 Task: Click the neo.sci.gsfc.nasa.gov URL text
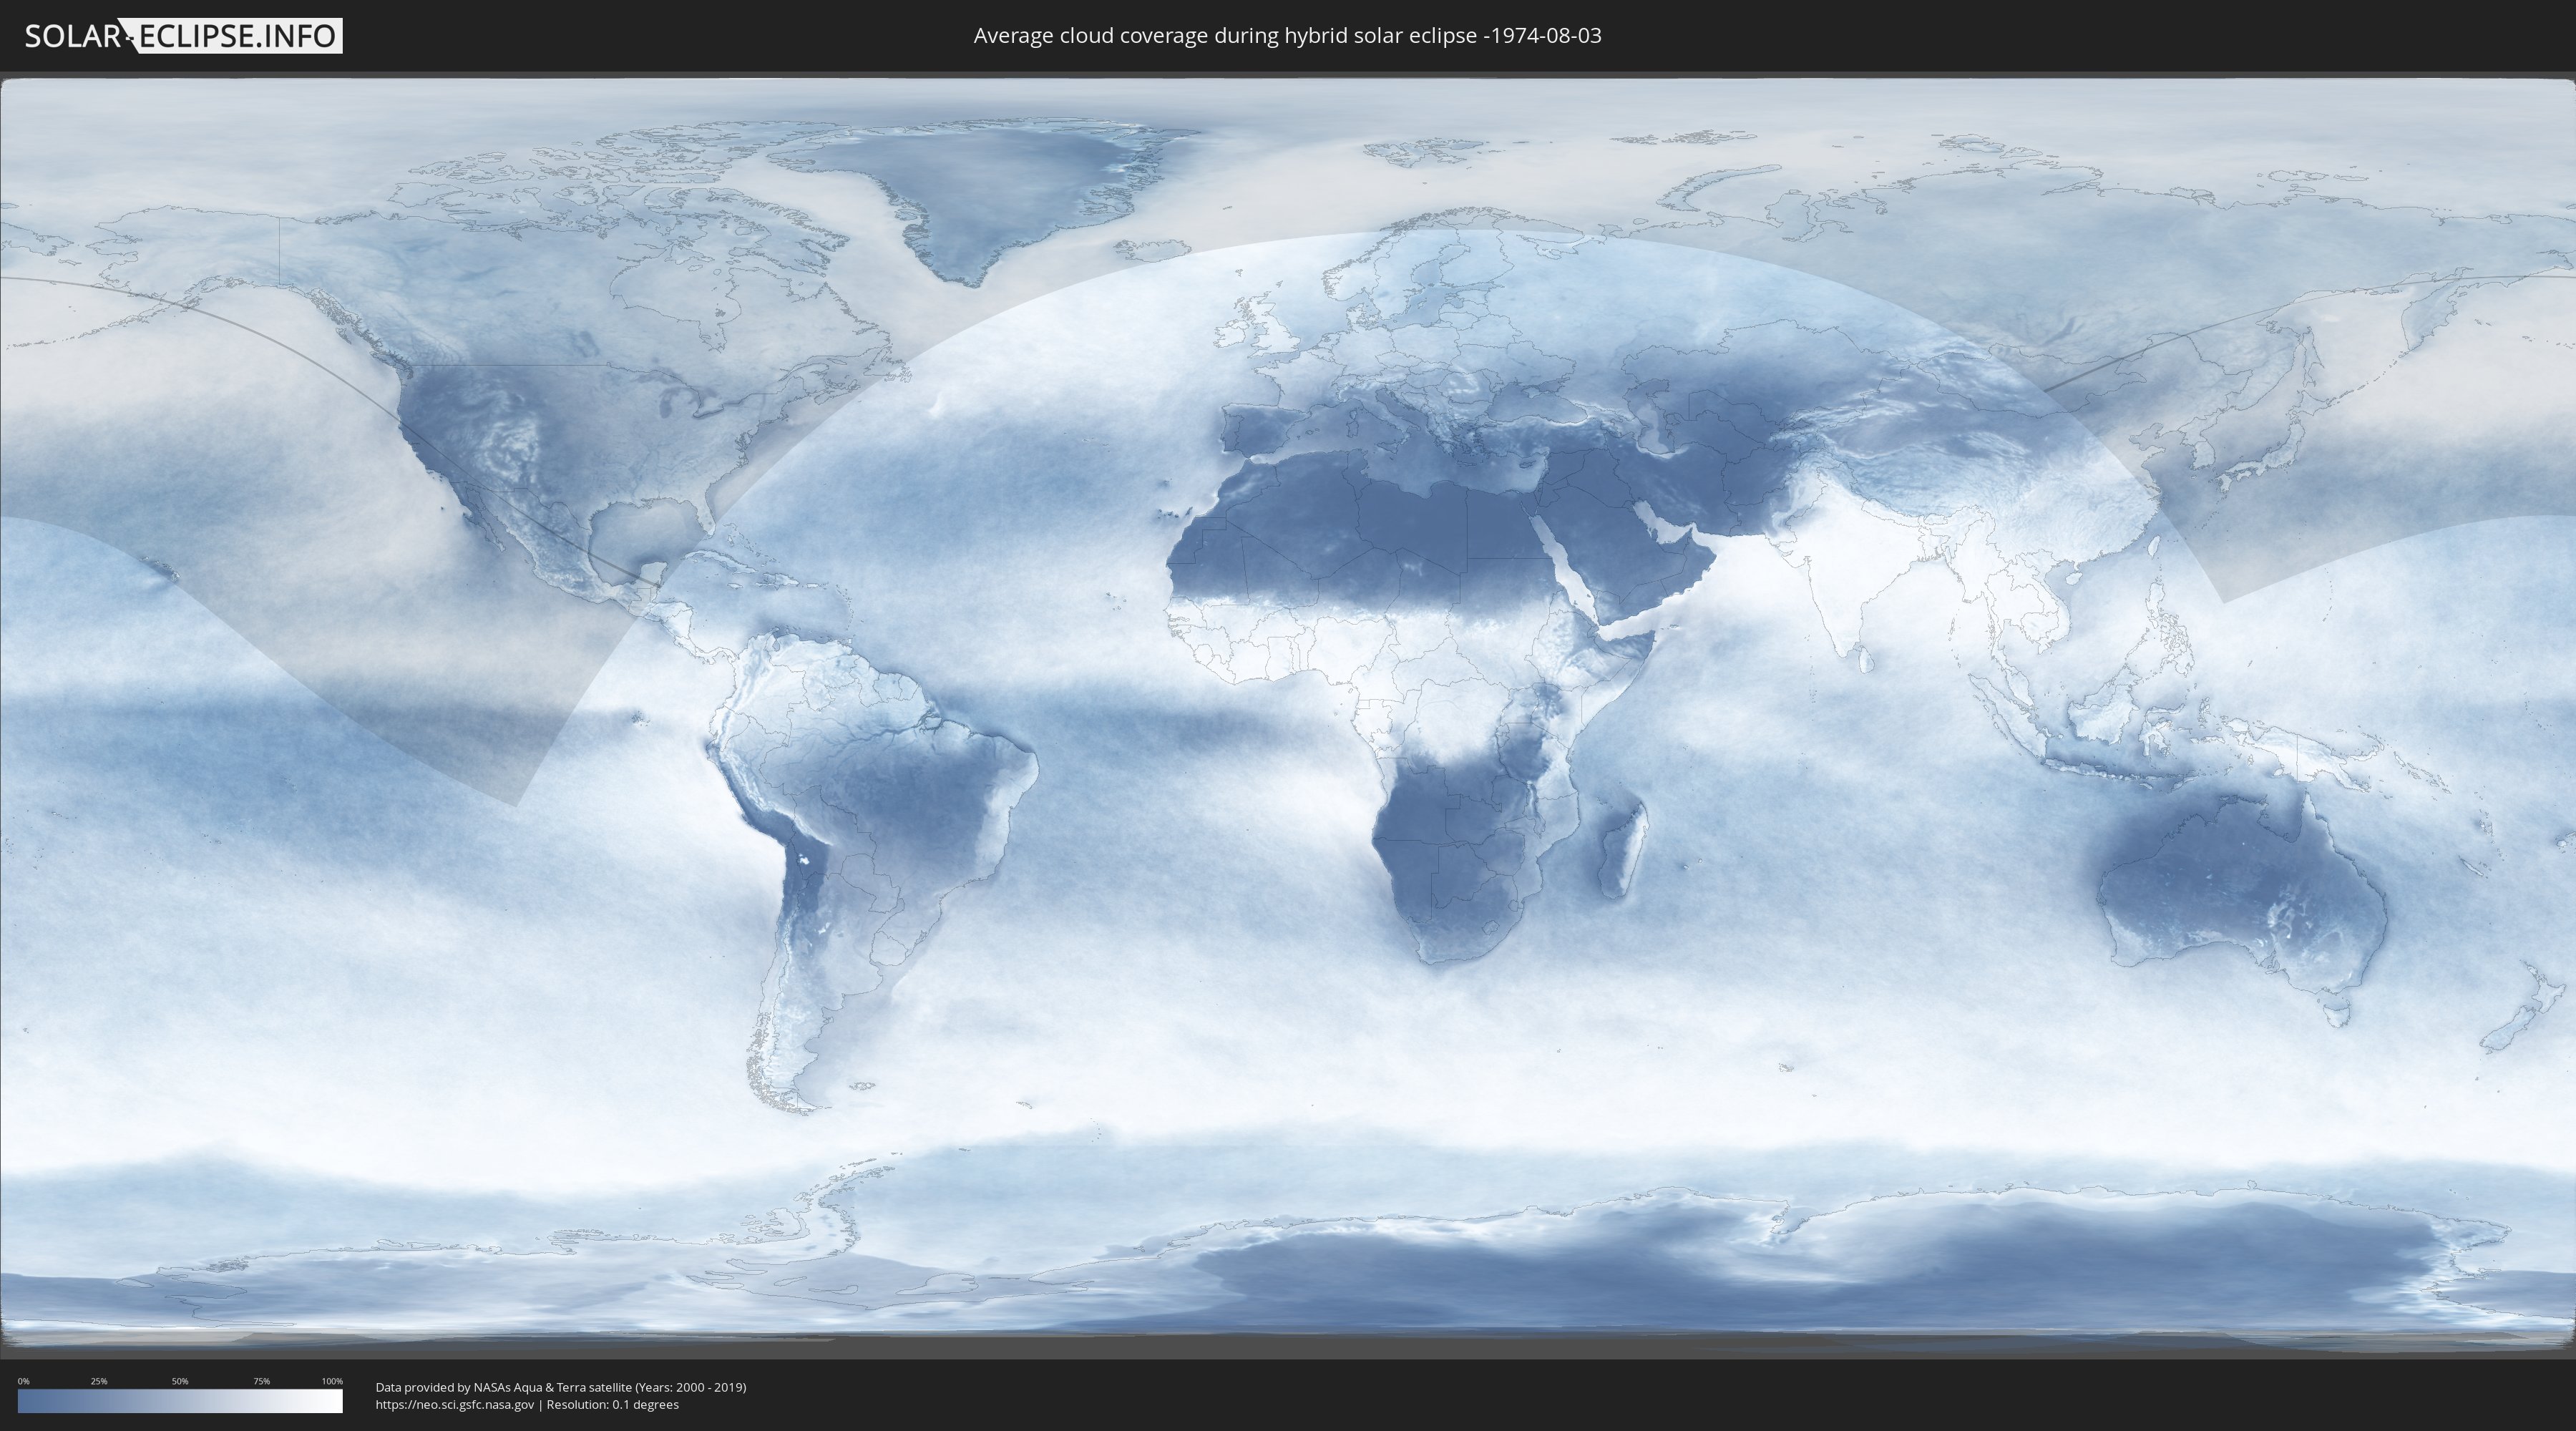455,1404
